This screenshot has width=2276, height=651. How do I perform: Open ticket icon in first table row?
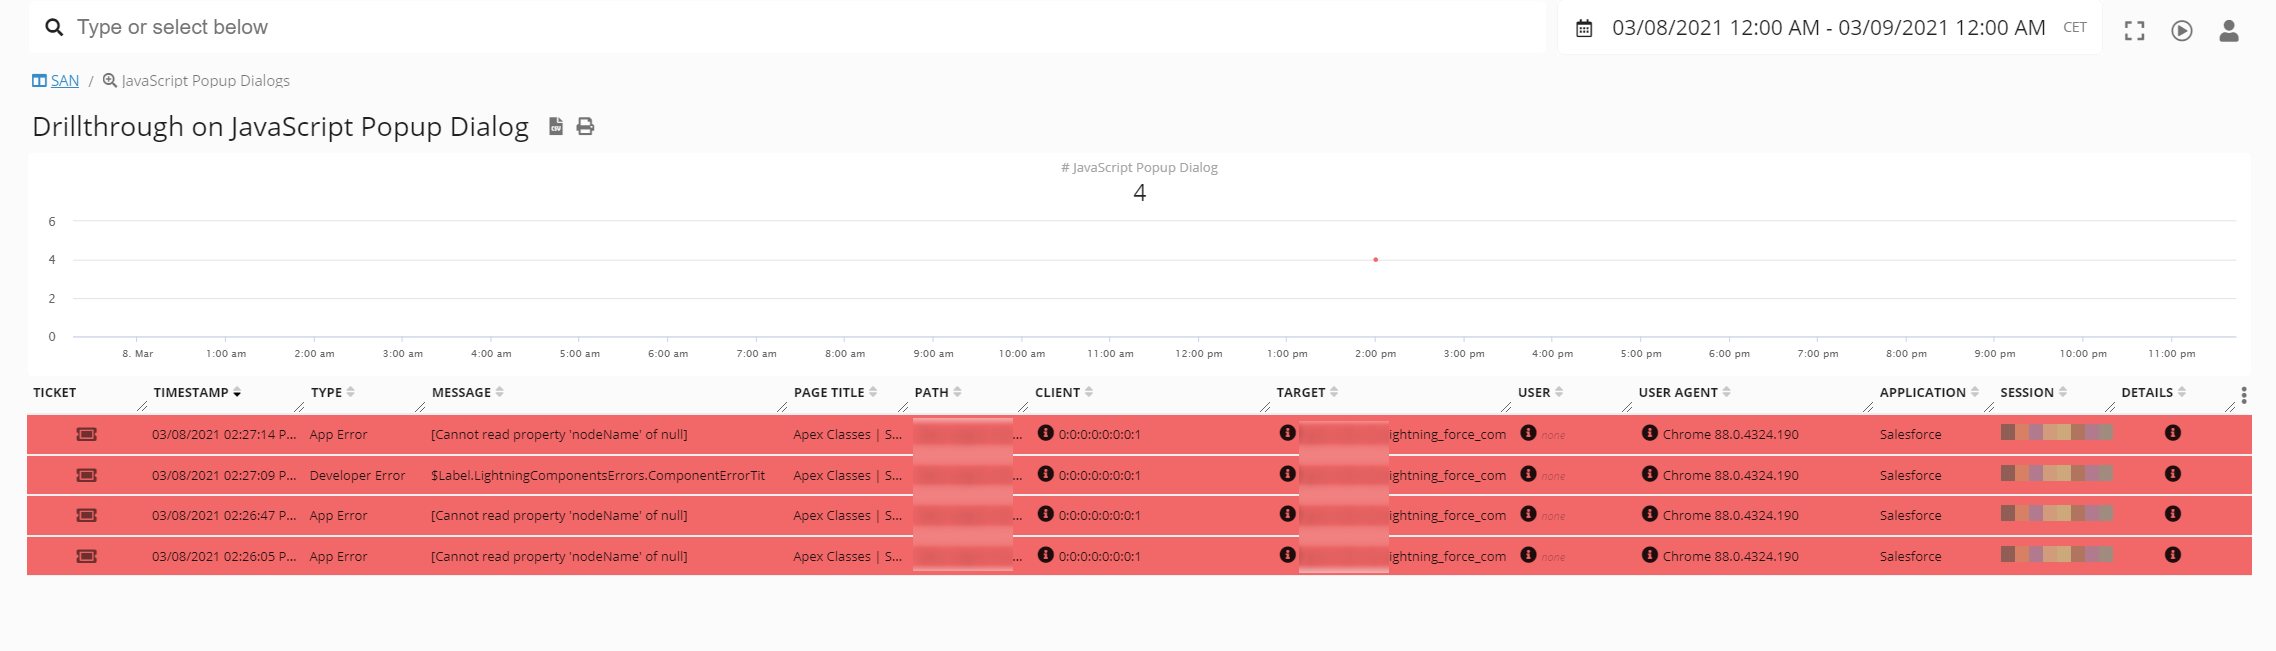click(x=87, y=434)
